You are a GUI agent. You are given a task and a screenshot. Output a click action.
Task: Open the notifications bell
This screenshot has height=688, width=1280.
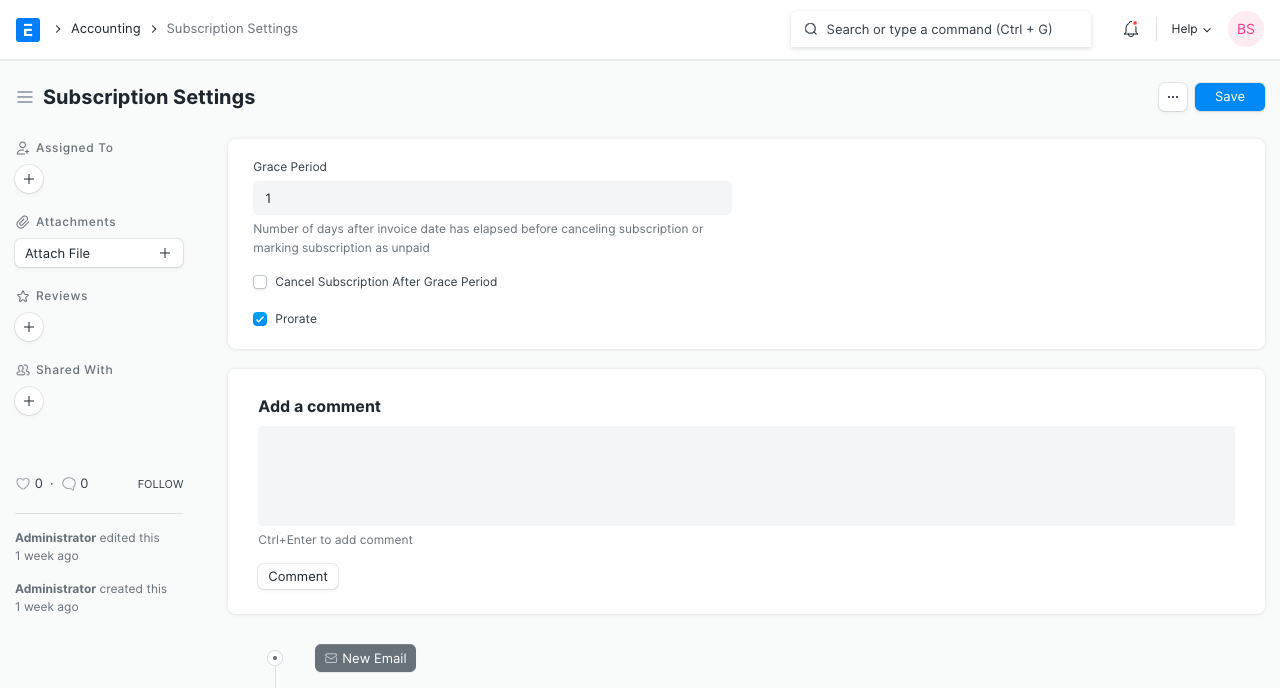click(1130, 29)
